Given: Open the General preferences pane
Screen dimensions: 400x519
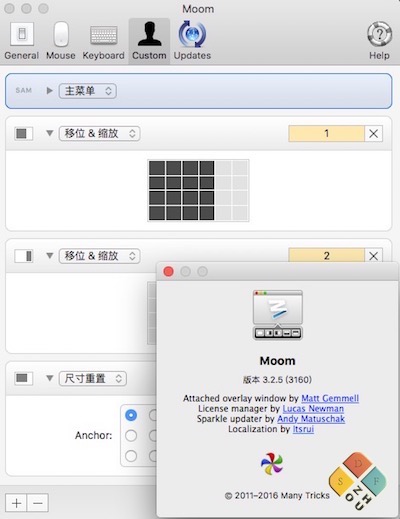Looking at the screenshot, I should pyautogui.click(x=22, y=41).
